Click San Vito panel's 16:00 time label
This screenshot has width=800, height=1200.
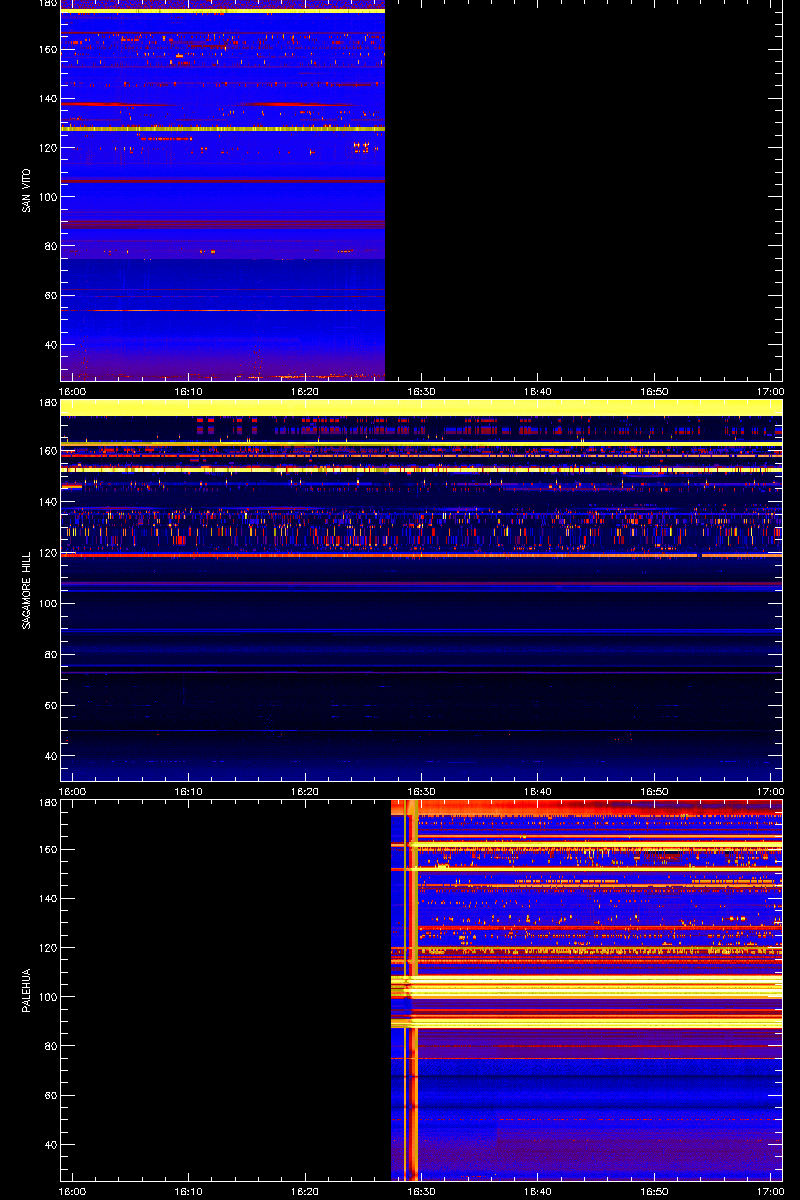coord(73,392)
